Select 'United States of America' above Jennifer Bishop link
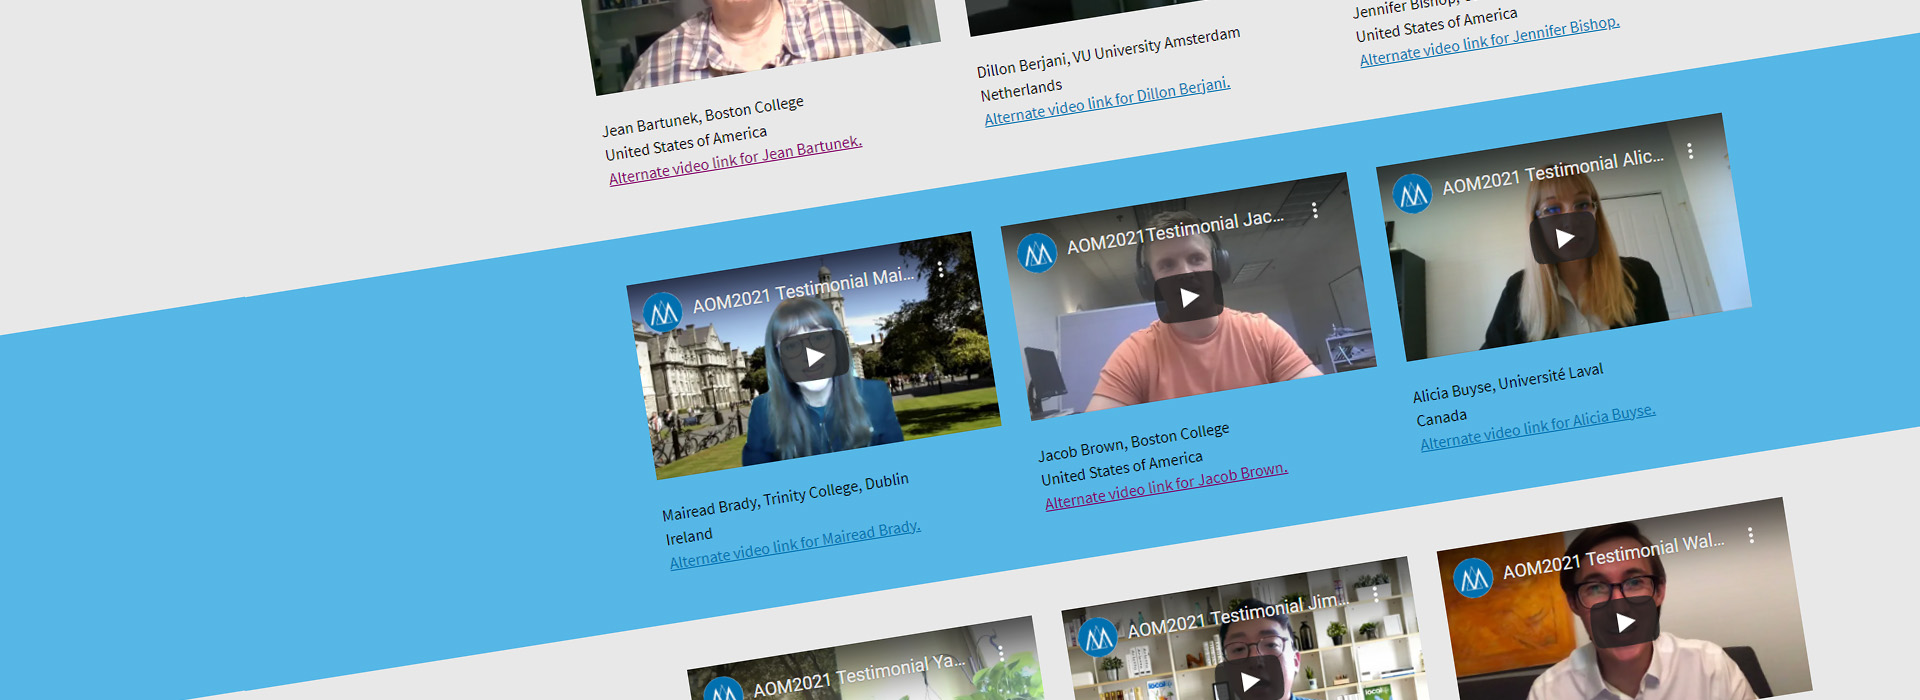This screenshot has height=700, width=1920. pyautogui.click(x=1436, y=25)
